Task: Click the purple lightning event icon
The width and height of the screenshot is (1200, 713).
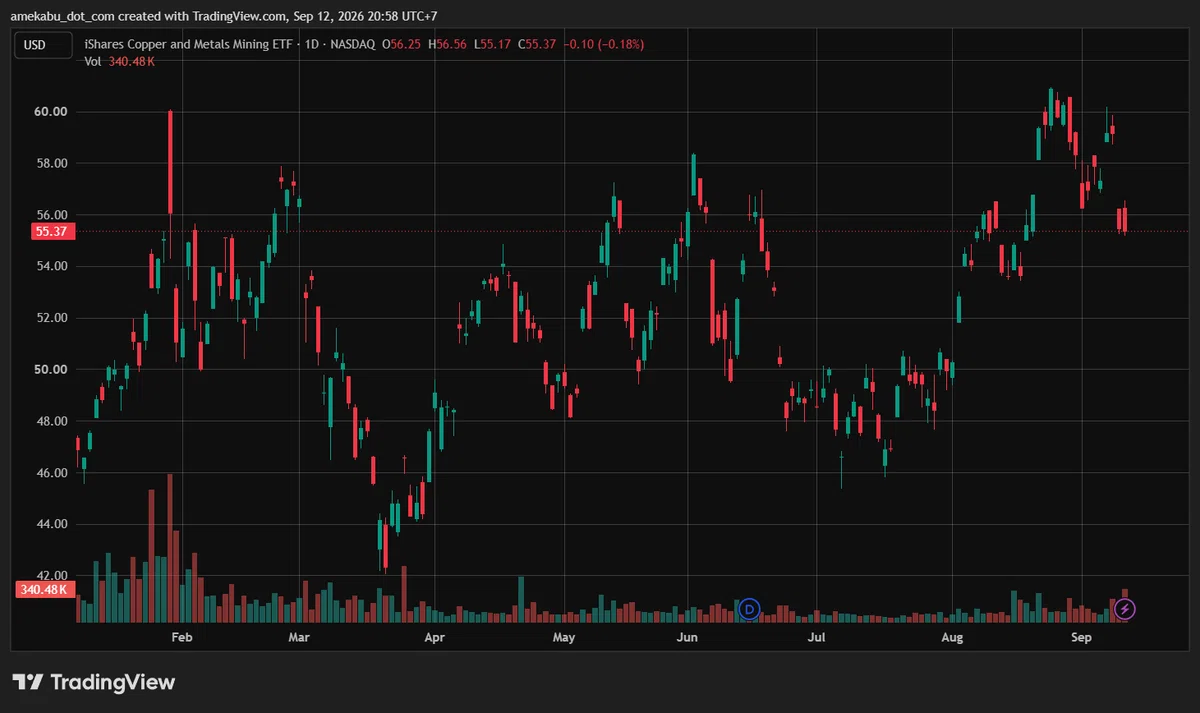Action: (1125, 608)
